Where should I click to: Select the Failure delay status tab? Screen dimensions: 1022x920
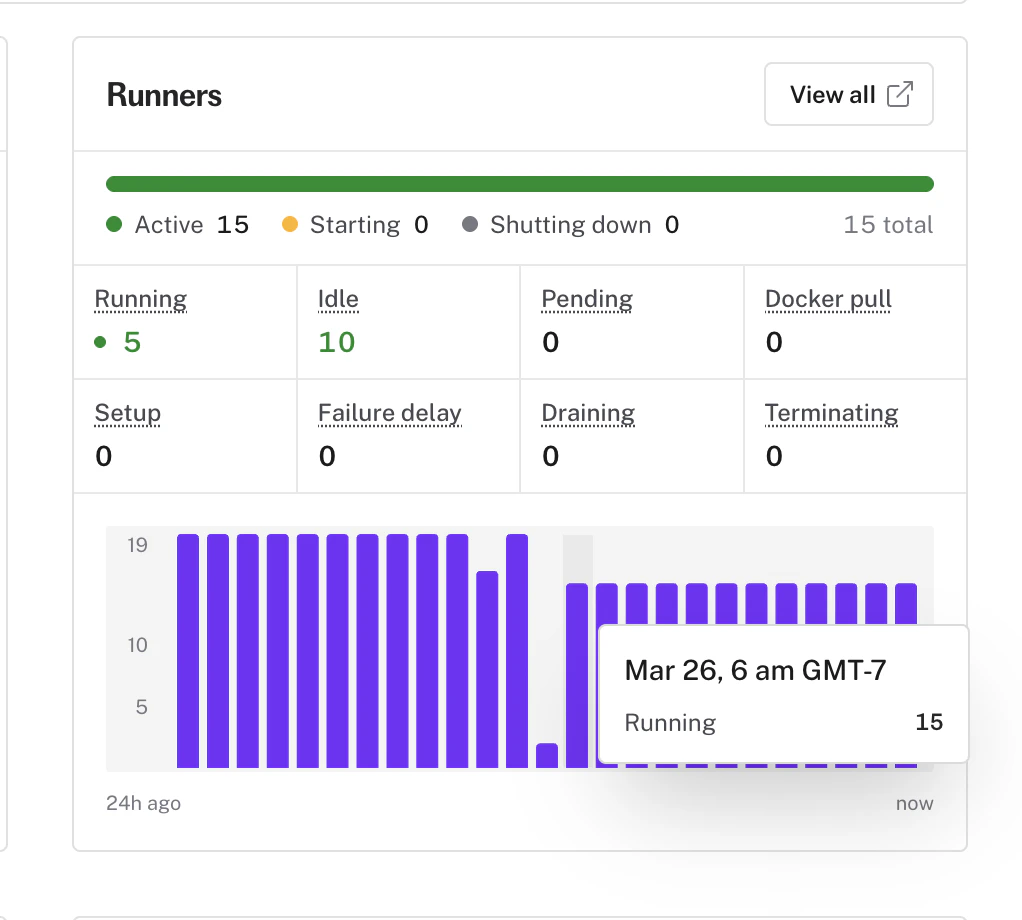389,413
